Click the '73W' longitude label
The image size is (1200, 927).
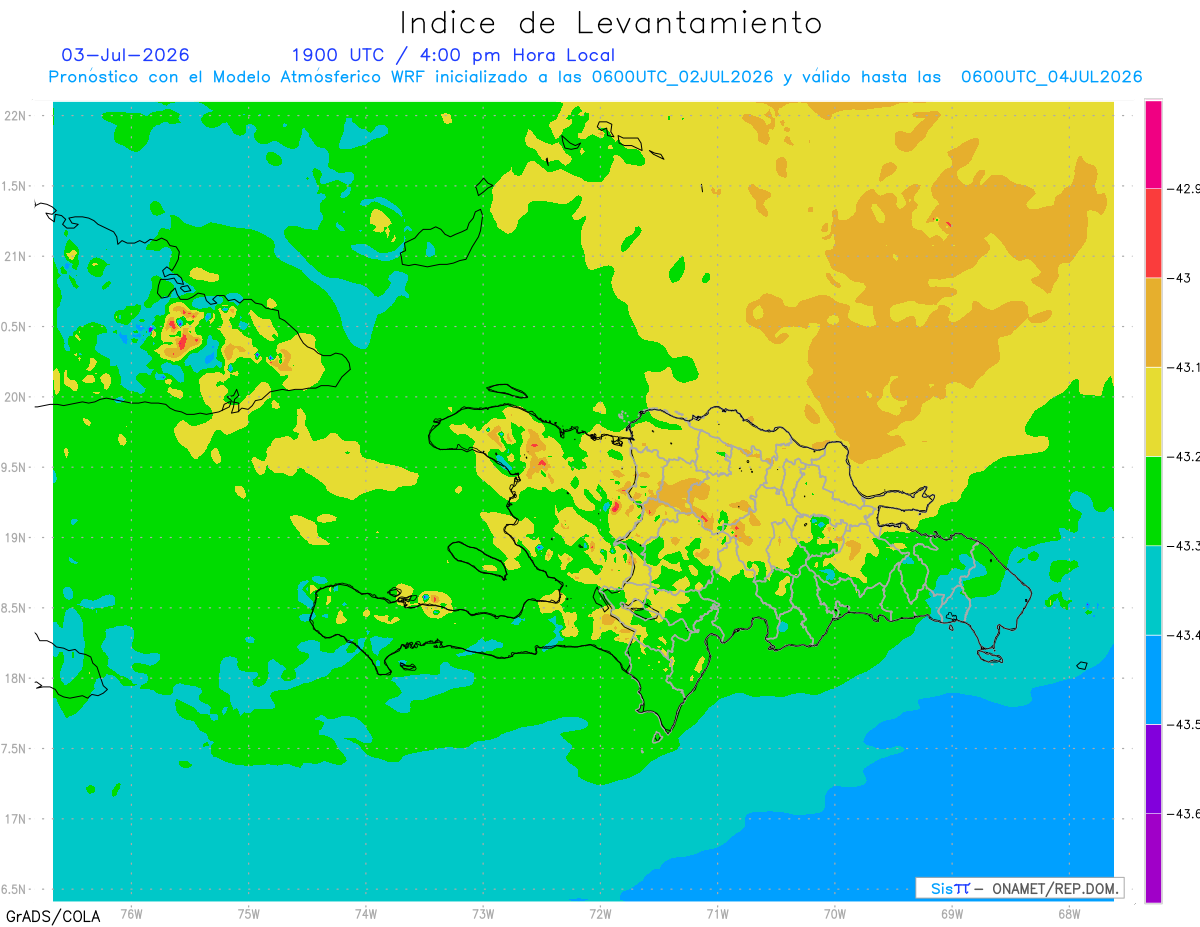[x=483, y=913]
